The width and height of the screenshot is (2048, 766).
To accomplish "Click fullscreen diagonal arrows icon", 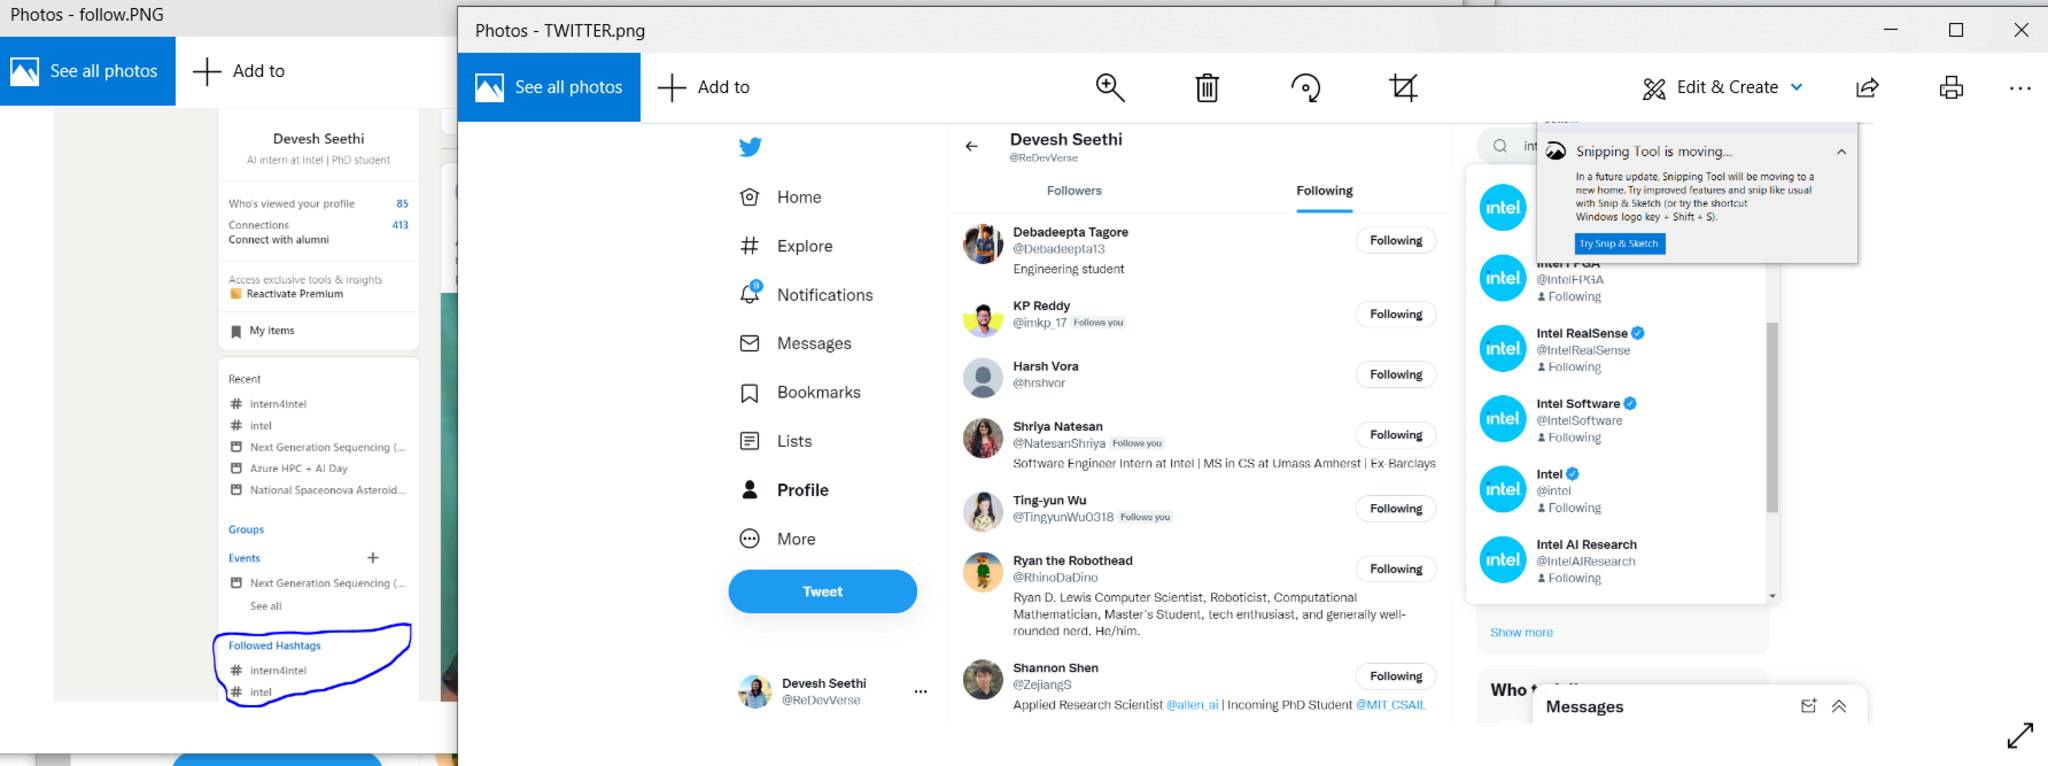I will (x=2020, y=735).
